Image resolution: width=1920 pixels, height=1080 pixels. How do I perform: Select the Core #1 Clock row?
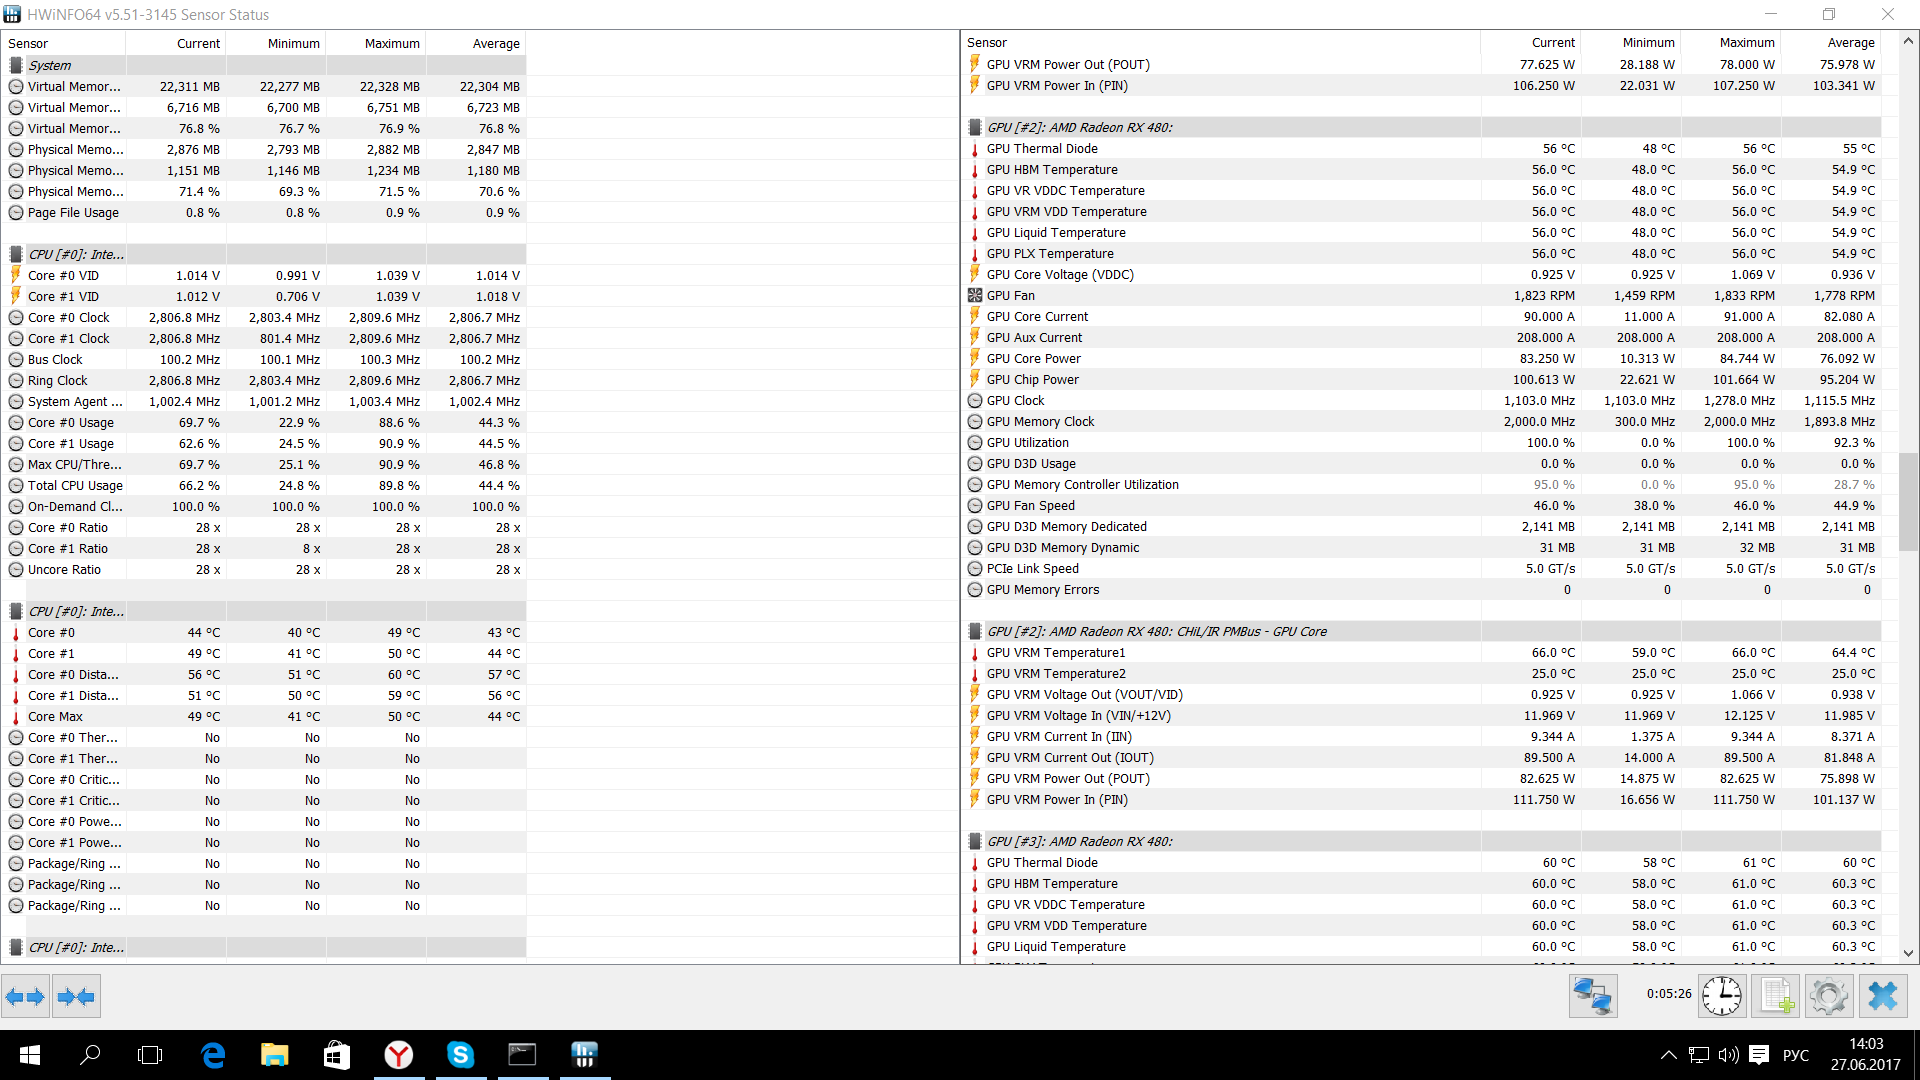[264, 339]
